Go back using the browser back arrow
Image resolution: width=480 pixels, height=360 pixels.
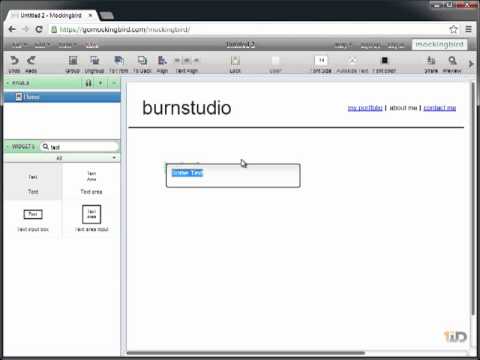12,29
